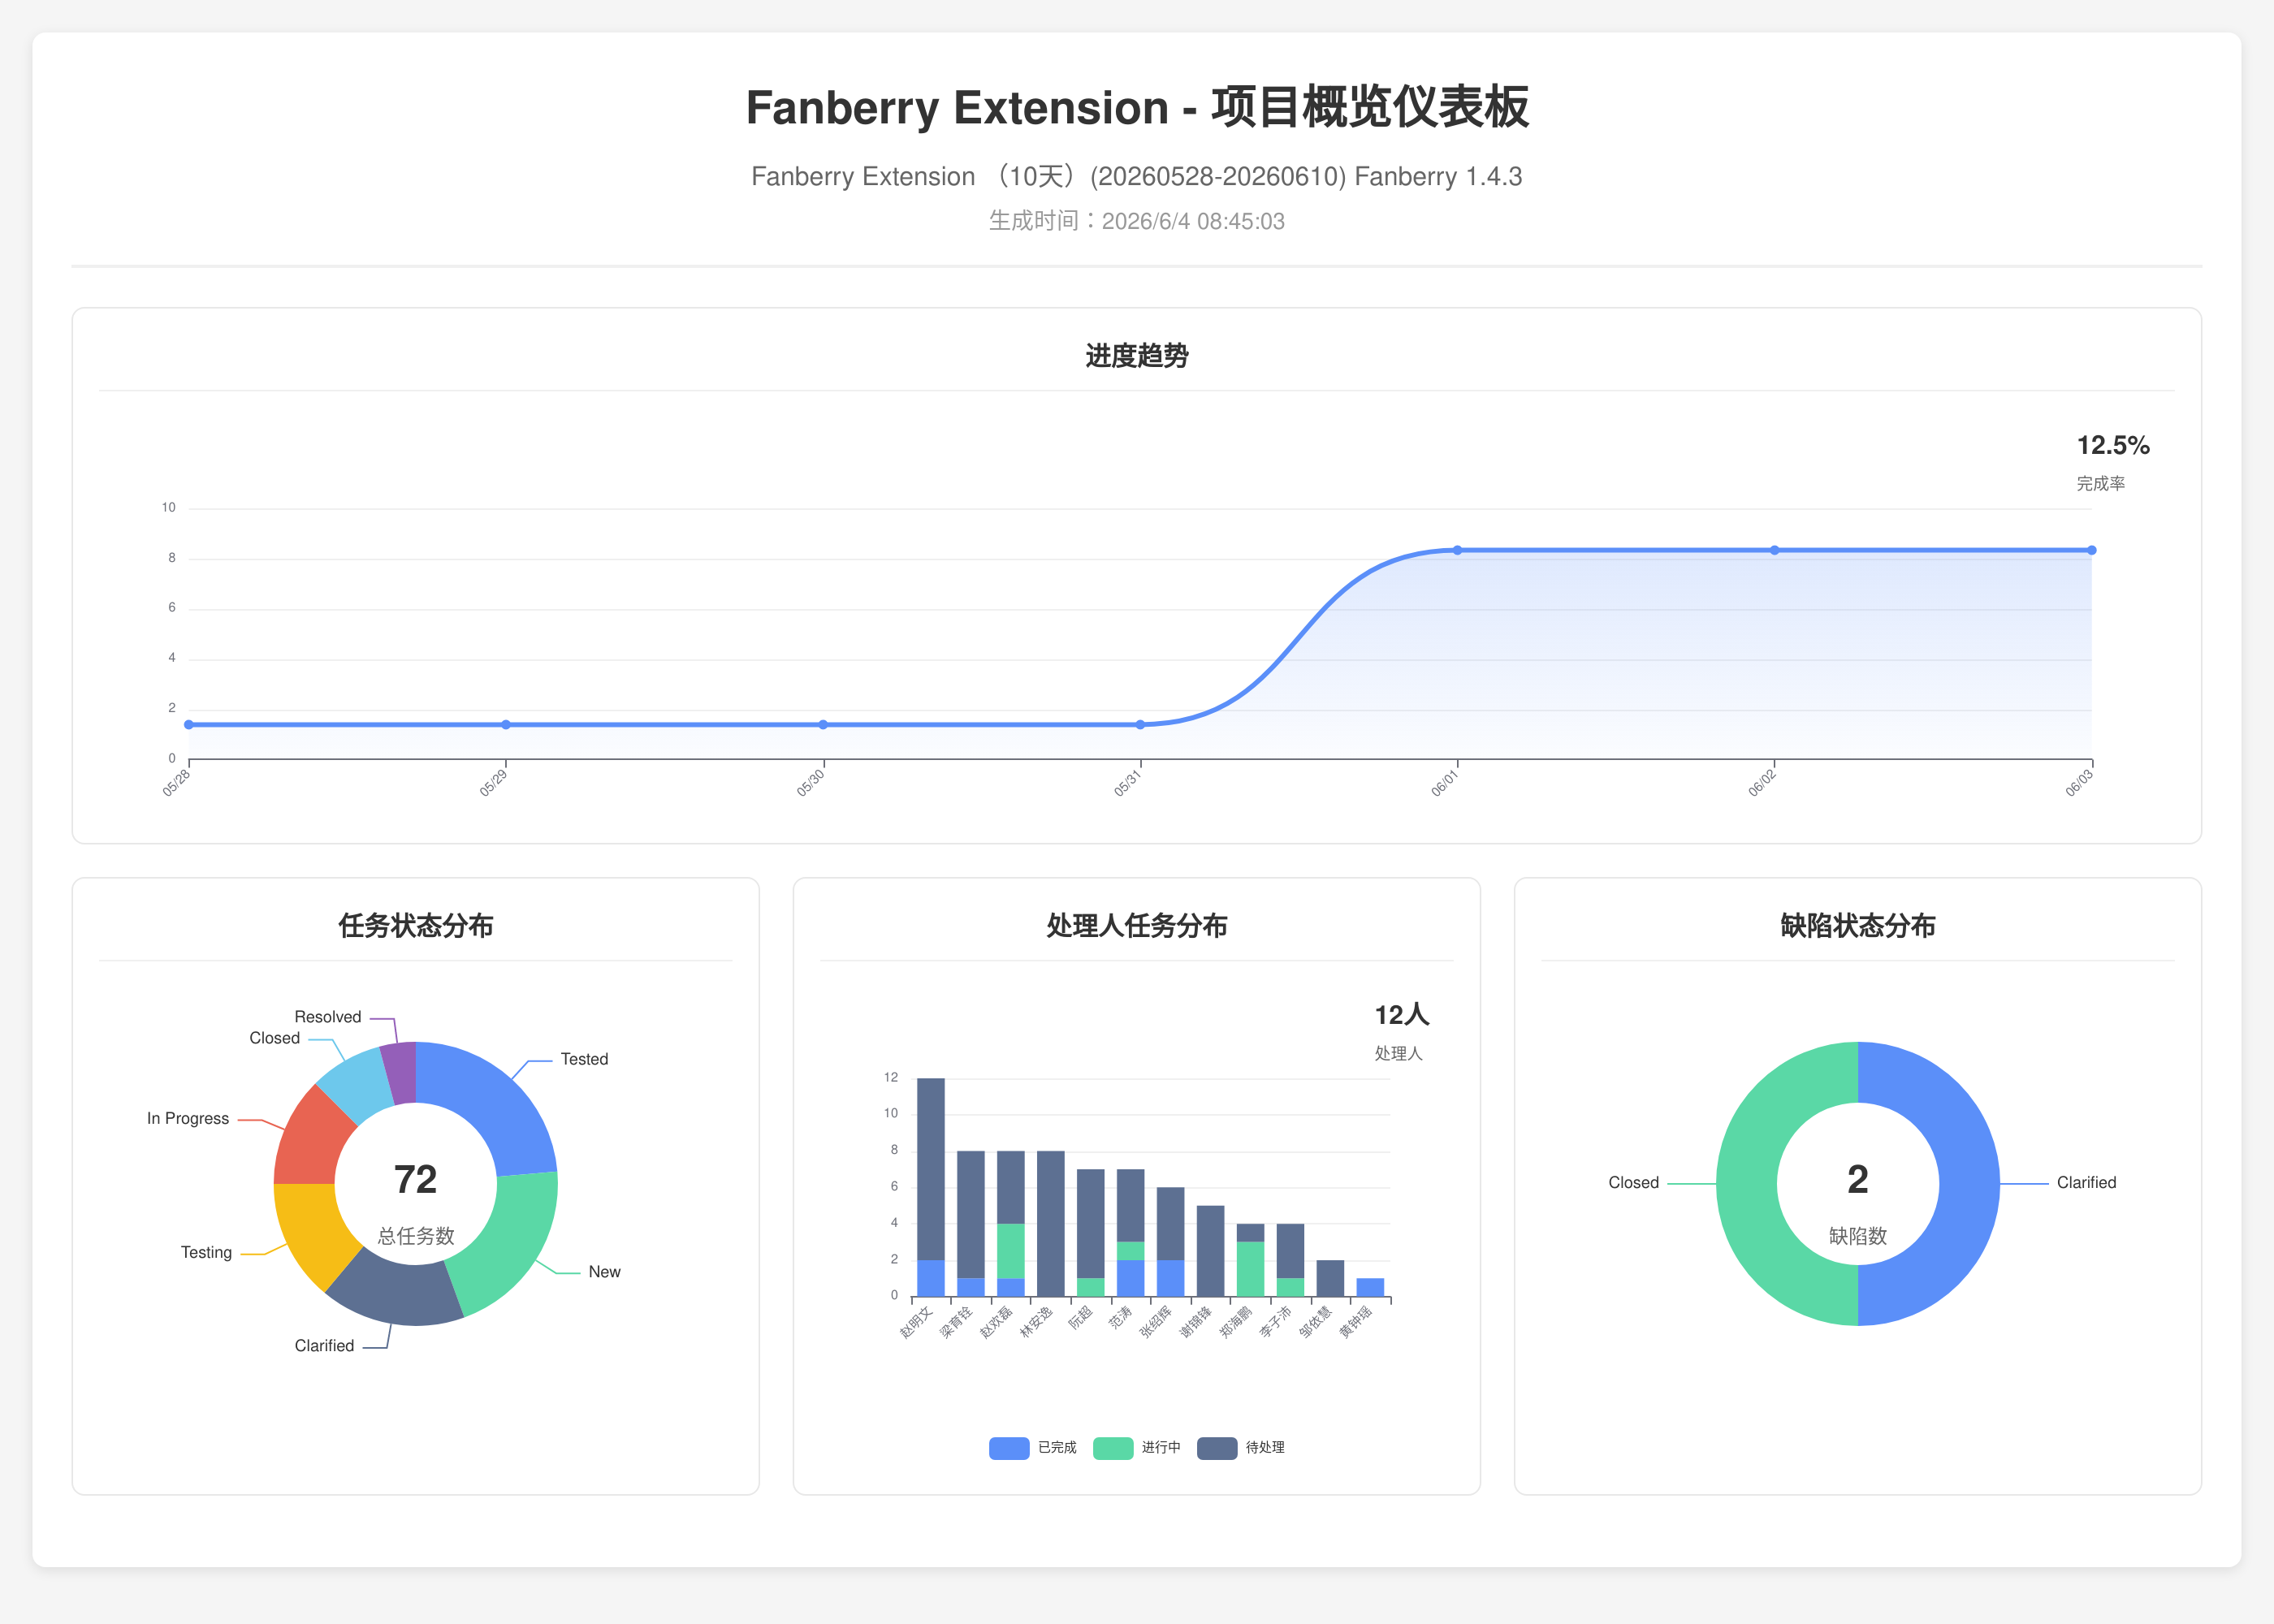Click the 06/01 data point on trend line
The width and height of the screenshot is (2274, 1624).
[1457, 550]
